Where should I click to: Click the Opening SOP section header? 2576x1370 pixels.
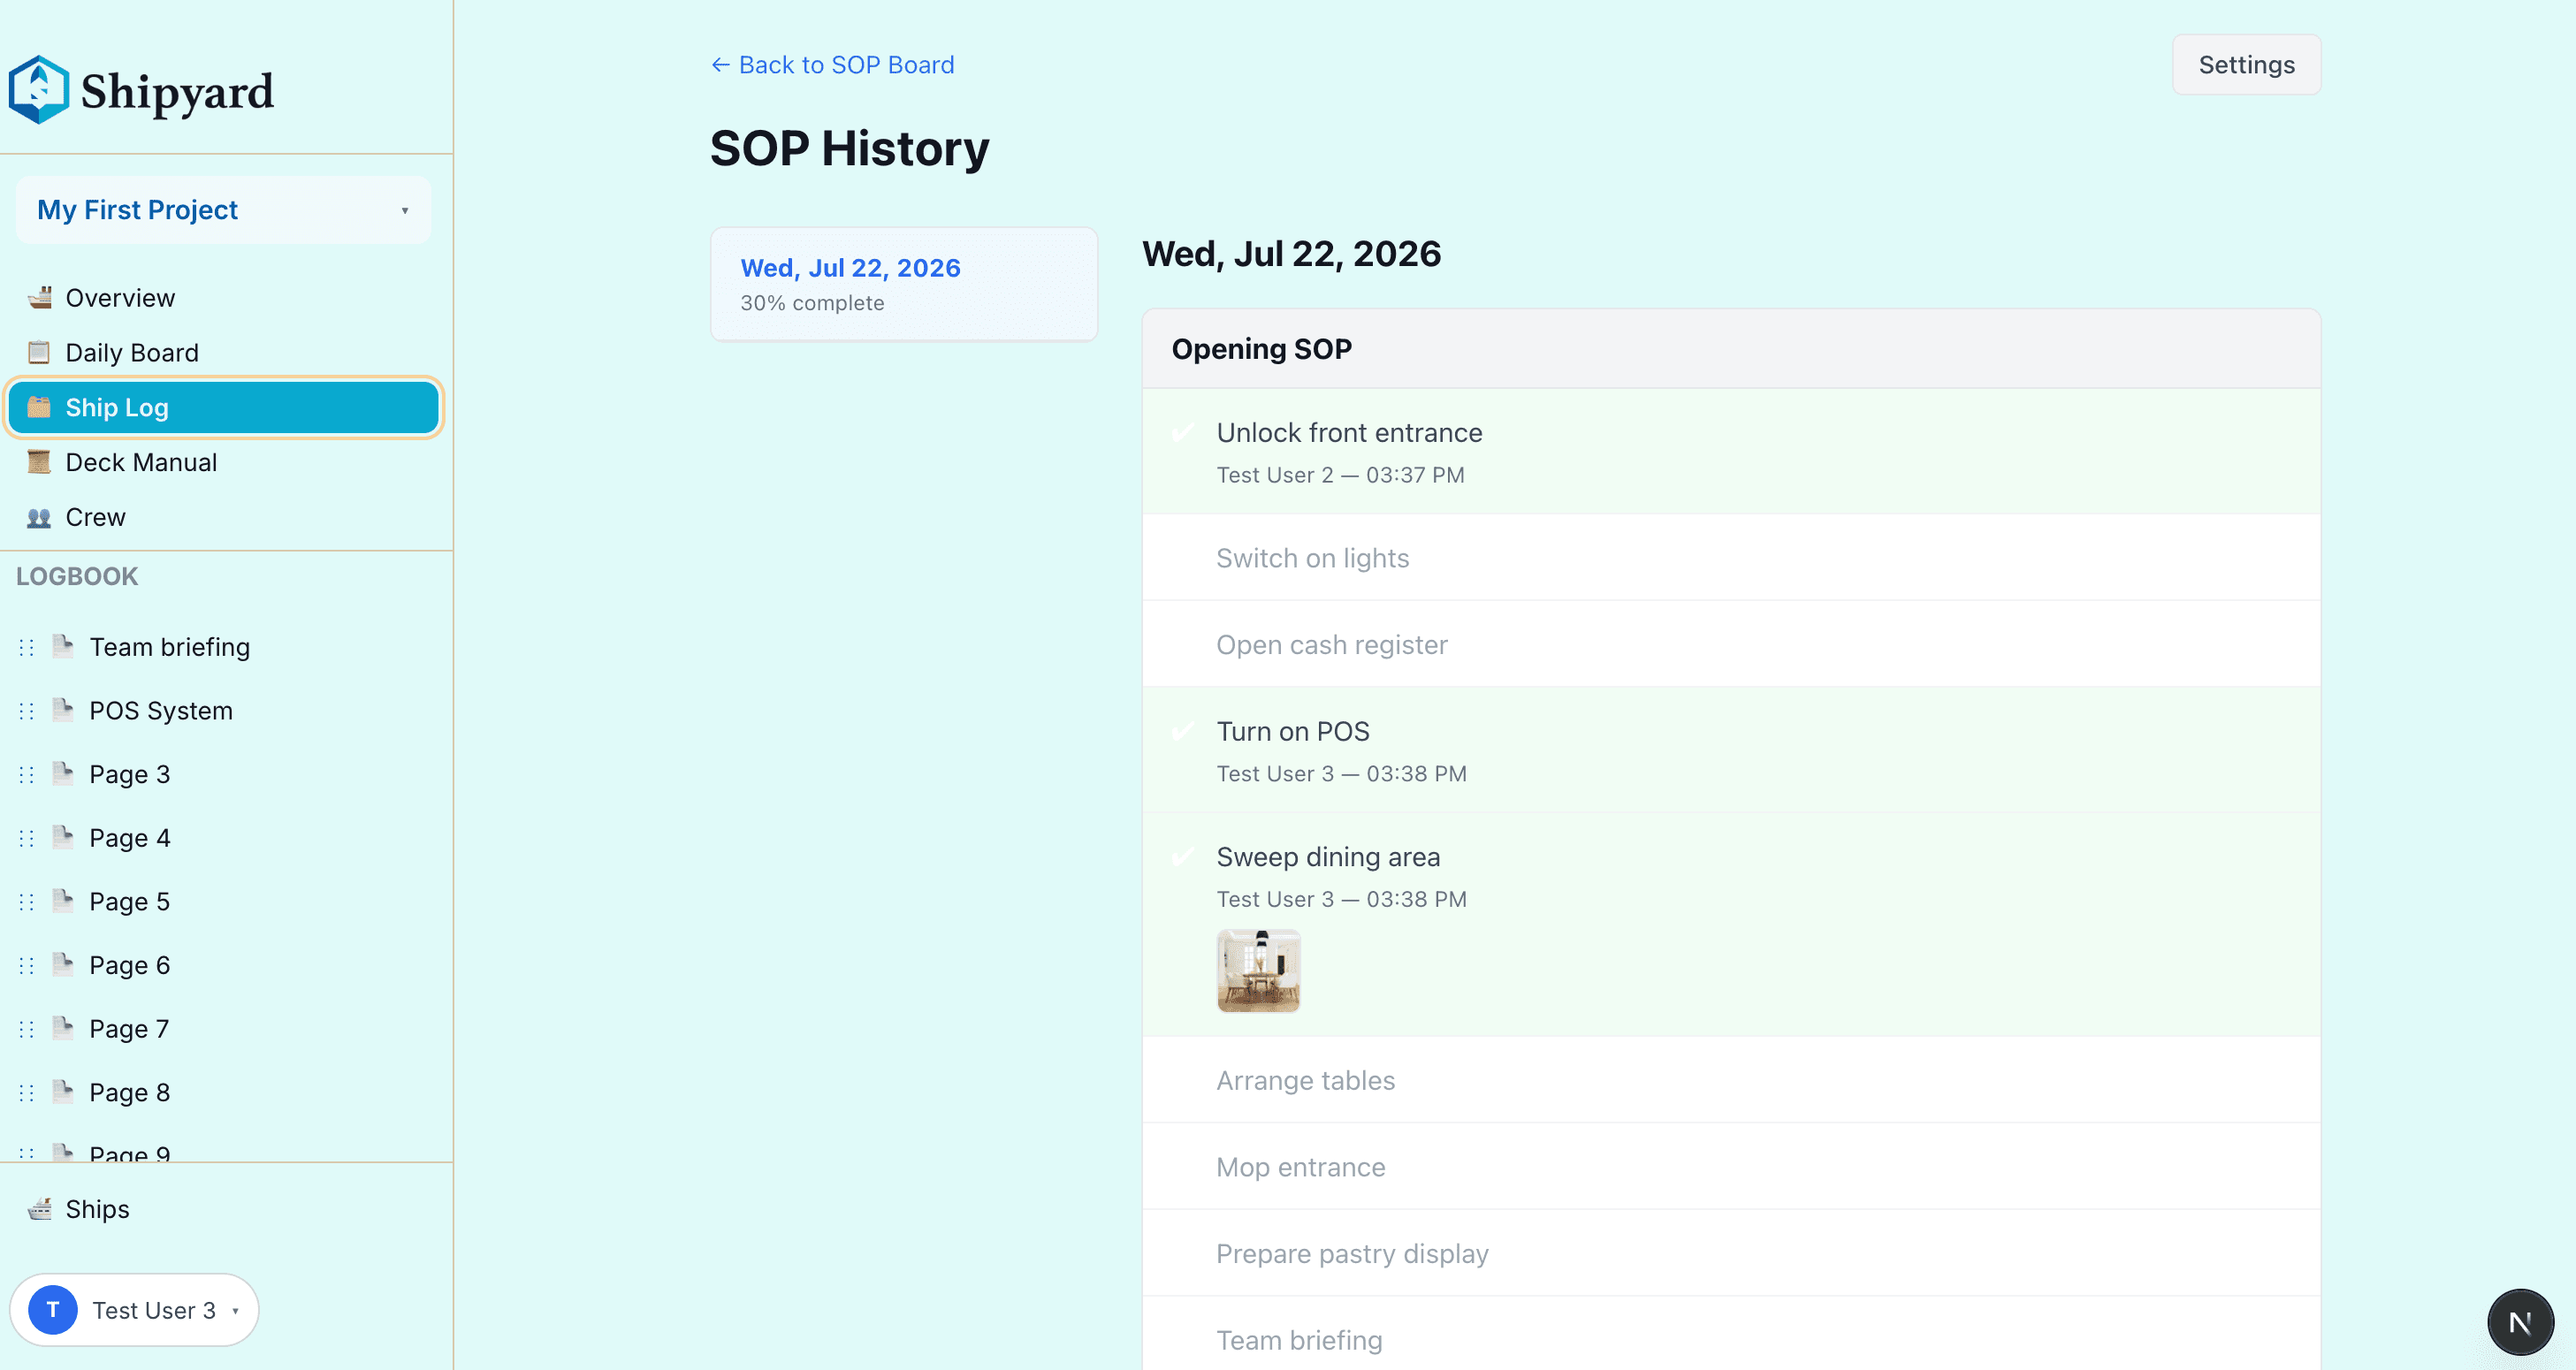pyautogui.click(x=1731, y=349)
